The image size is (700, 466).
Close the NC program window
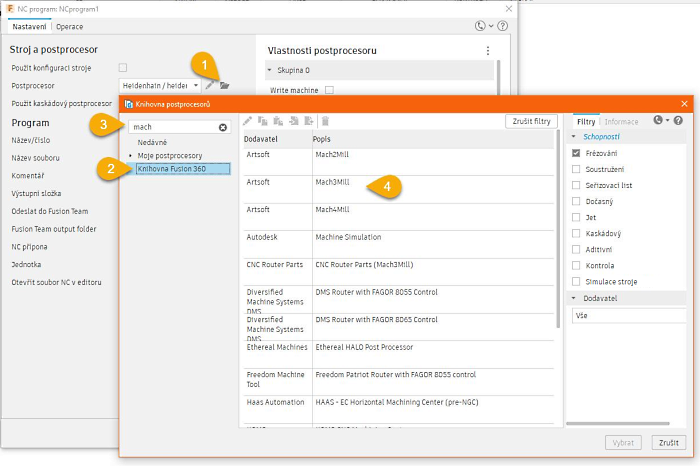coord(508,8)
